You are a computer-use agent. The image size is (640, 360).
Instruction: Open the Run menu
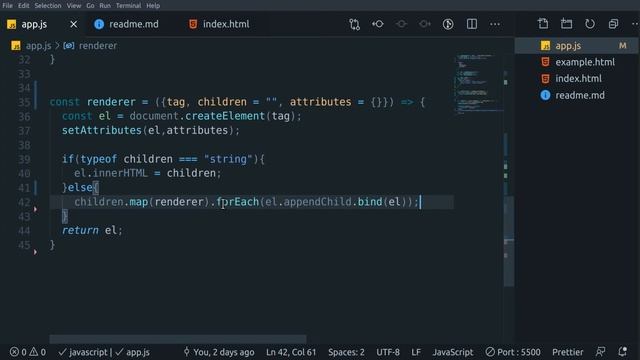[x=105, y=5]
